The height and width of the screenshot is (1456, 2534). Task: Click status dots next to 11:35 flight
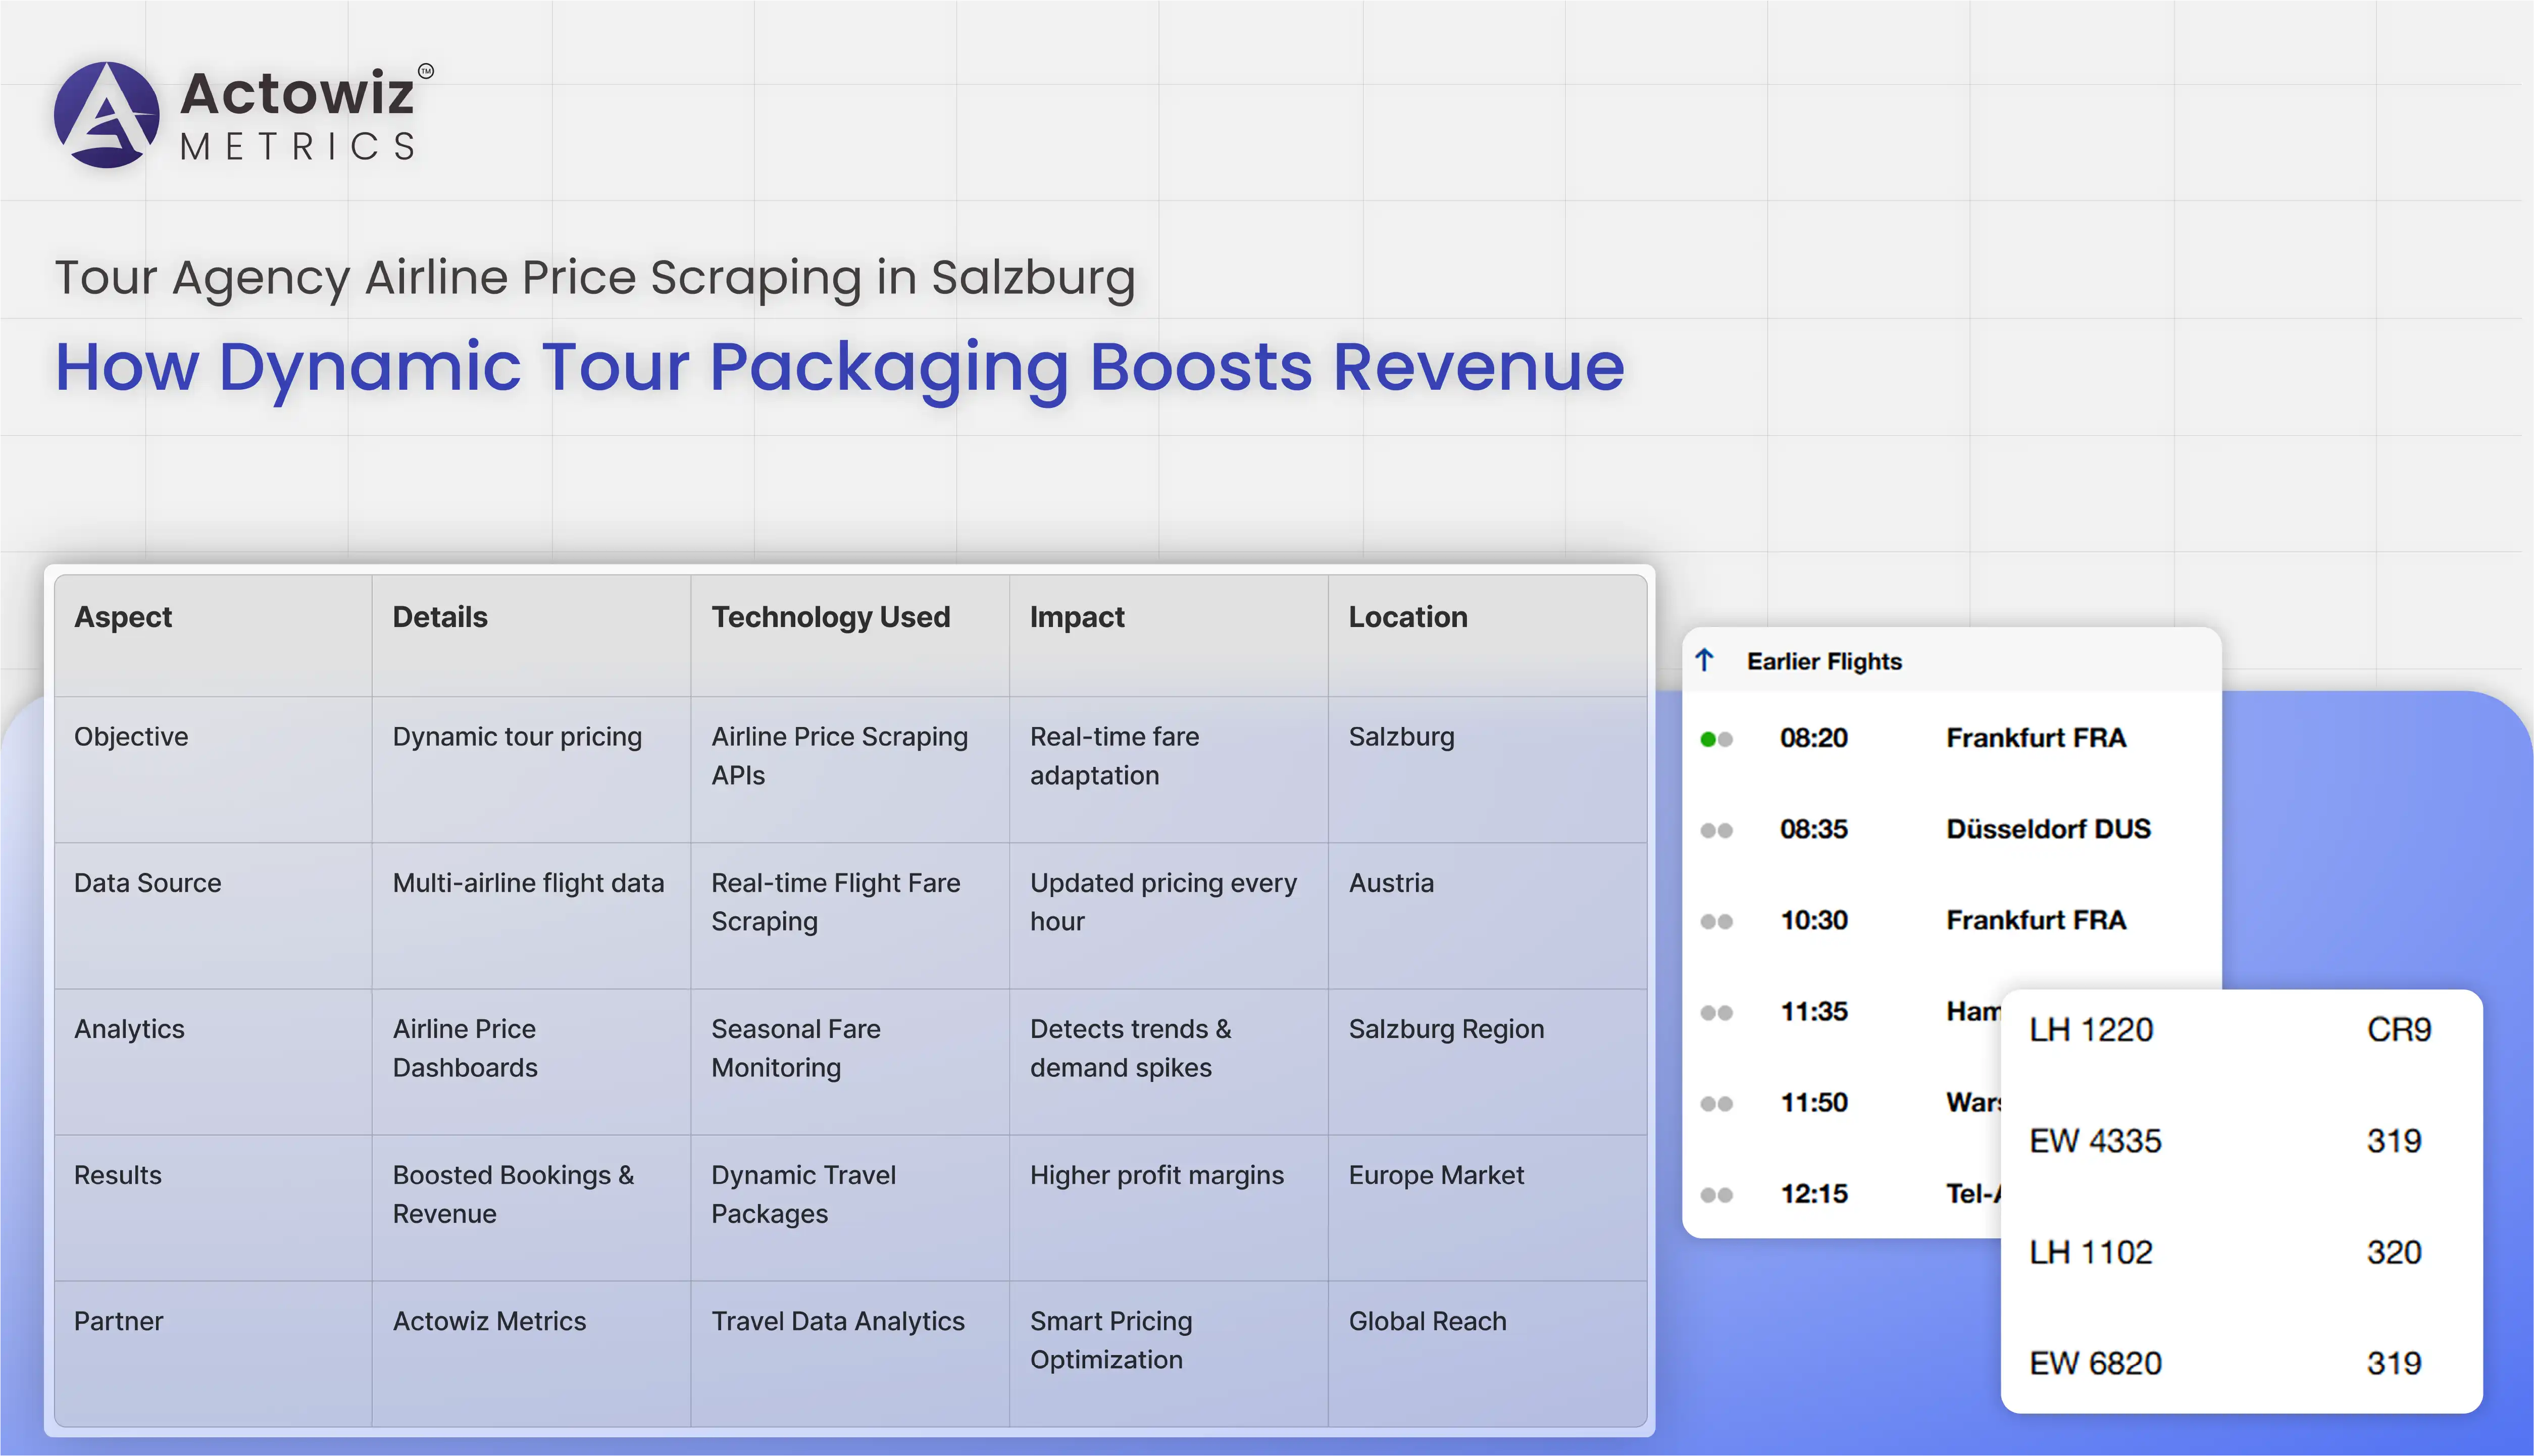pos(1716,1012)
